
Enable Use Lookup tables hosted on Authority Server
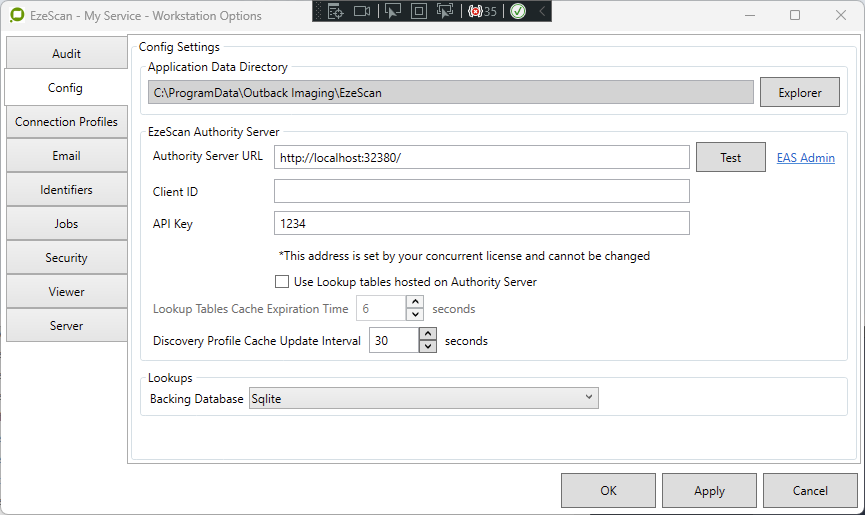tap(282, 282)
